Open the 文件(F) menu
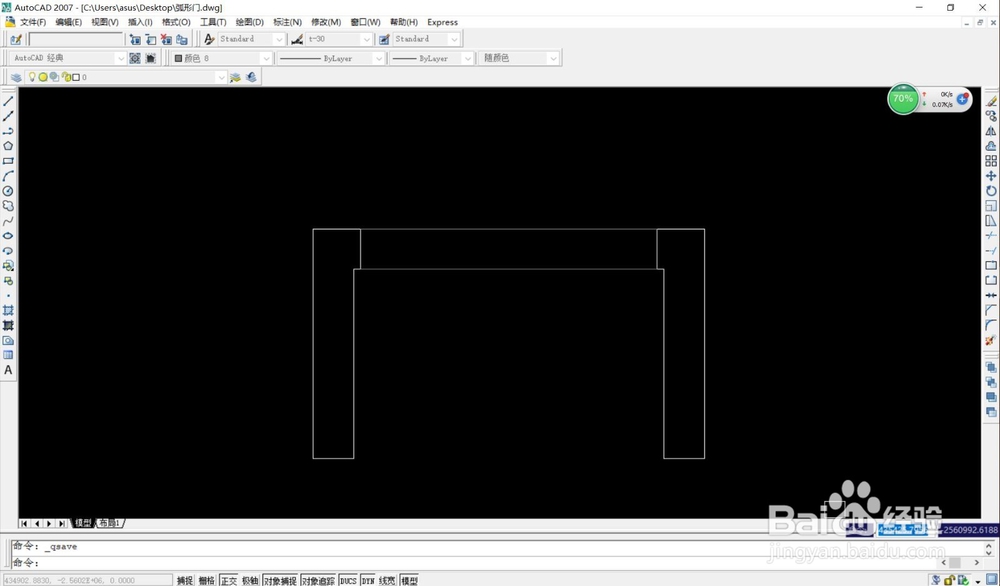 (x=33, y=22)
